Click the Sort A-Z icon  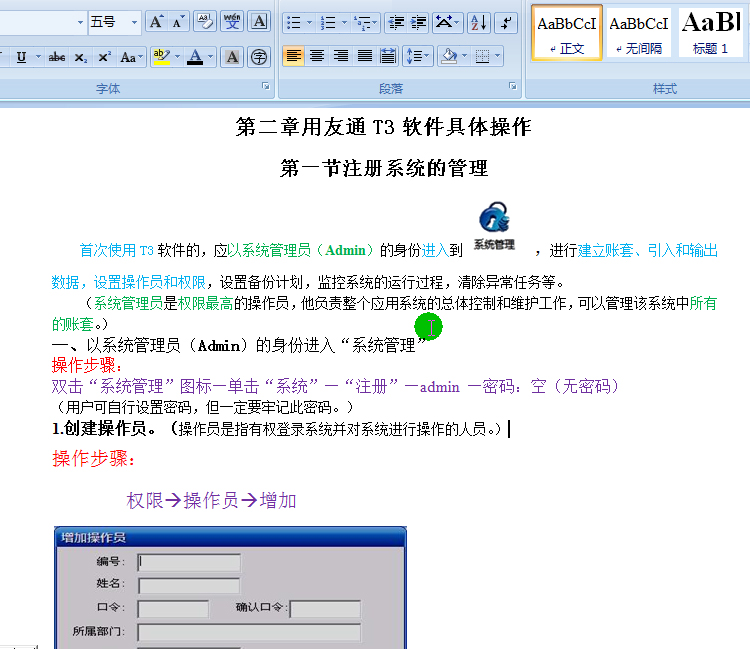(479, 22)
